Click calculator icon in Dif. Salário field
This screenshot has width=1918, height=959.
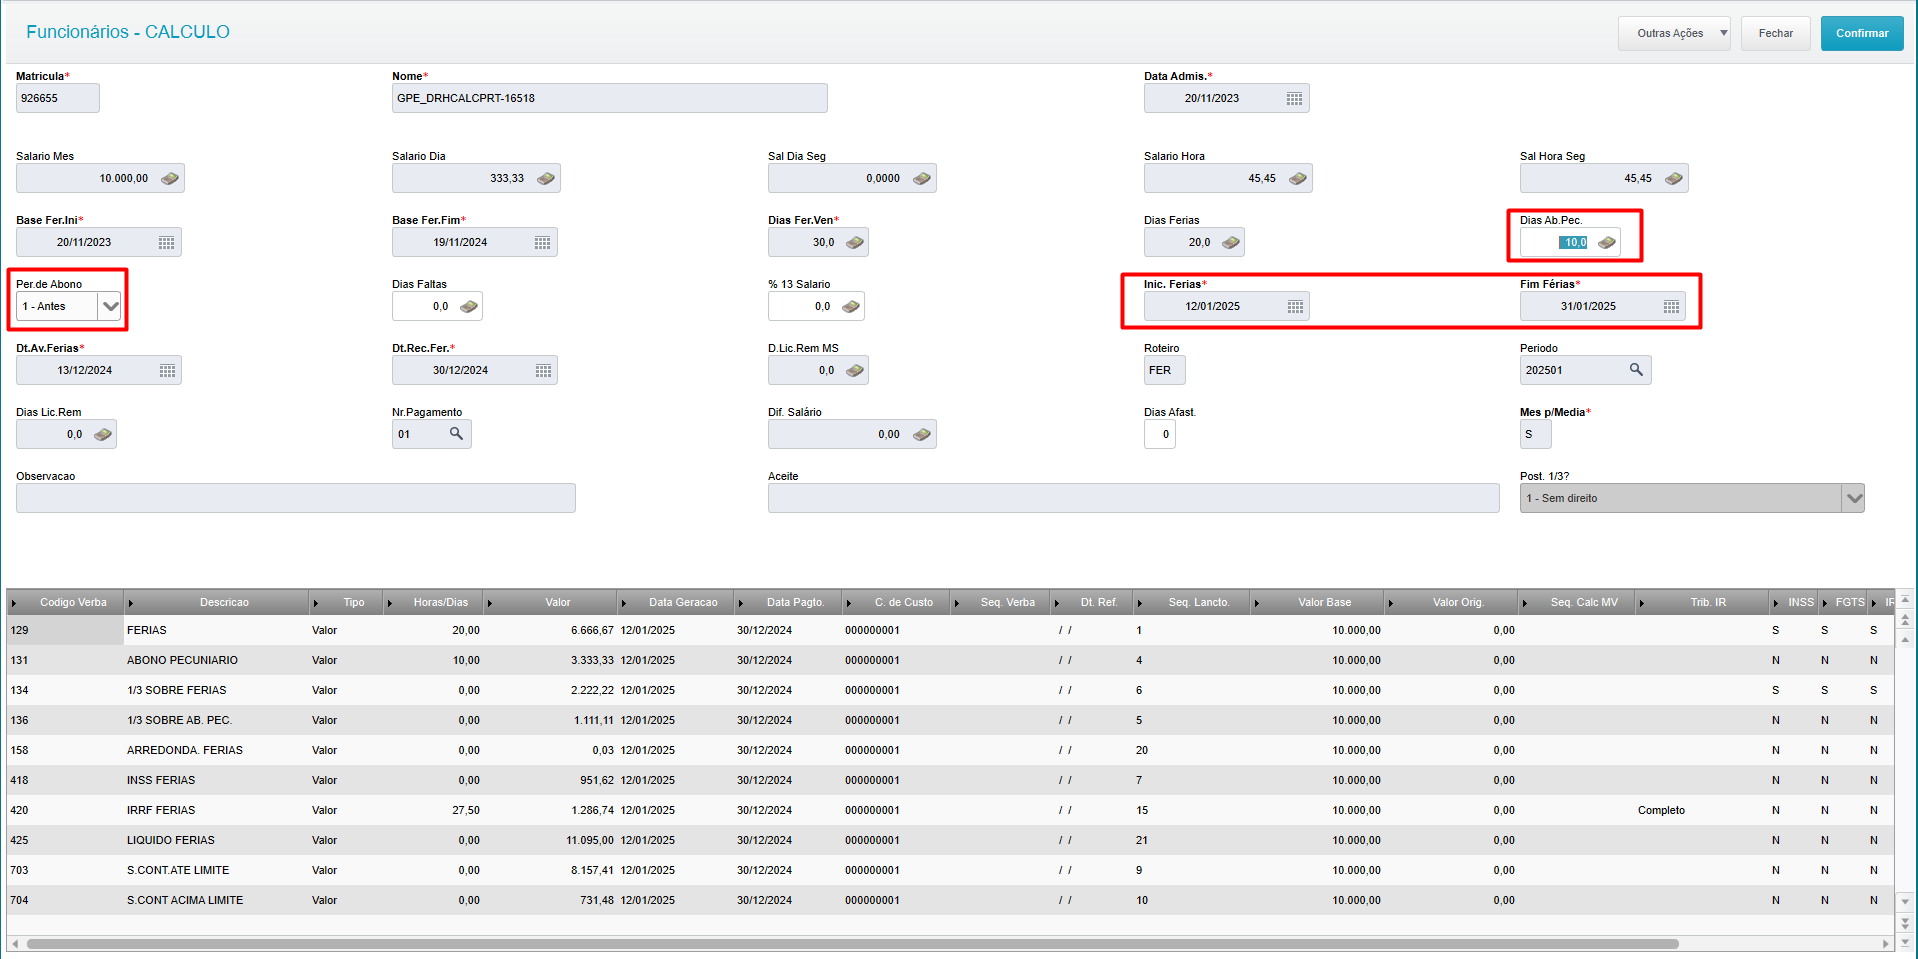point(922,434)
